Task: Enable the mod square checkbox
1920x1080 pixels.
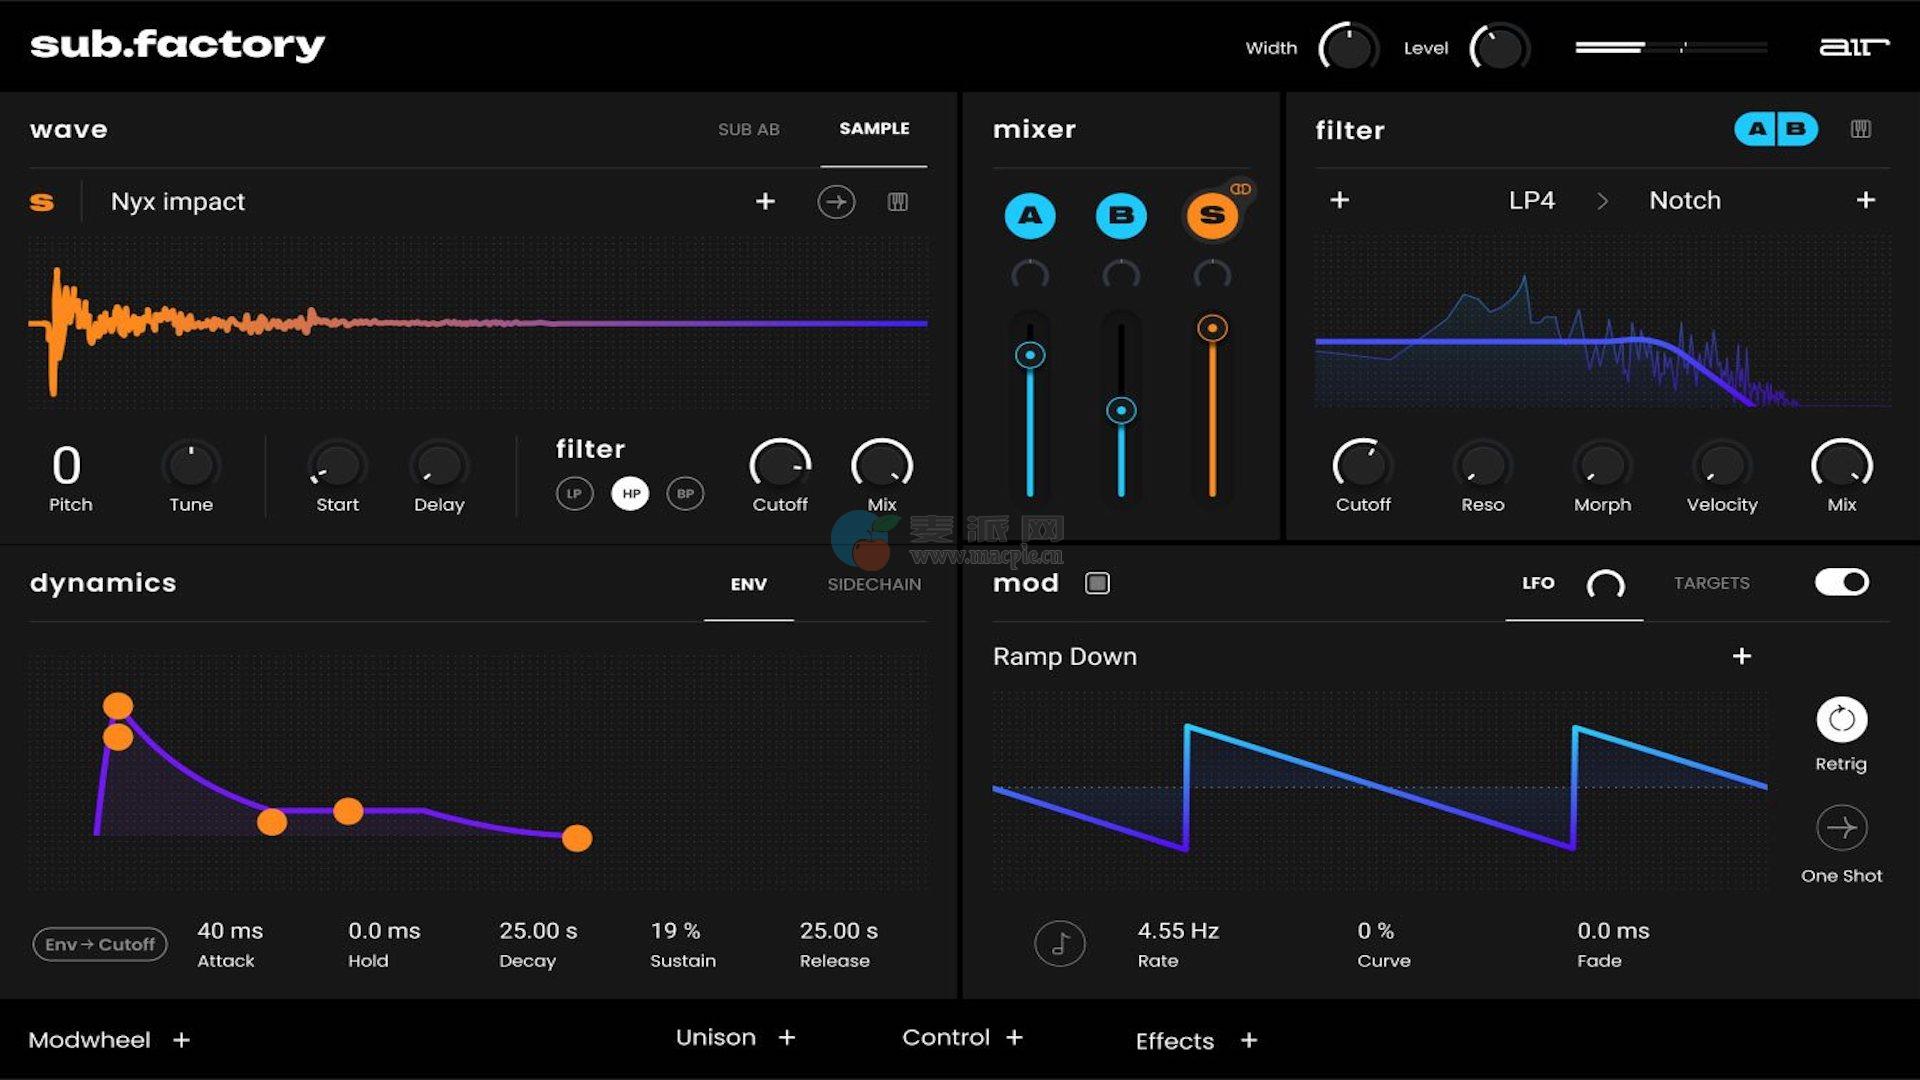Action: [x=1097, y=583]
